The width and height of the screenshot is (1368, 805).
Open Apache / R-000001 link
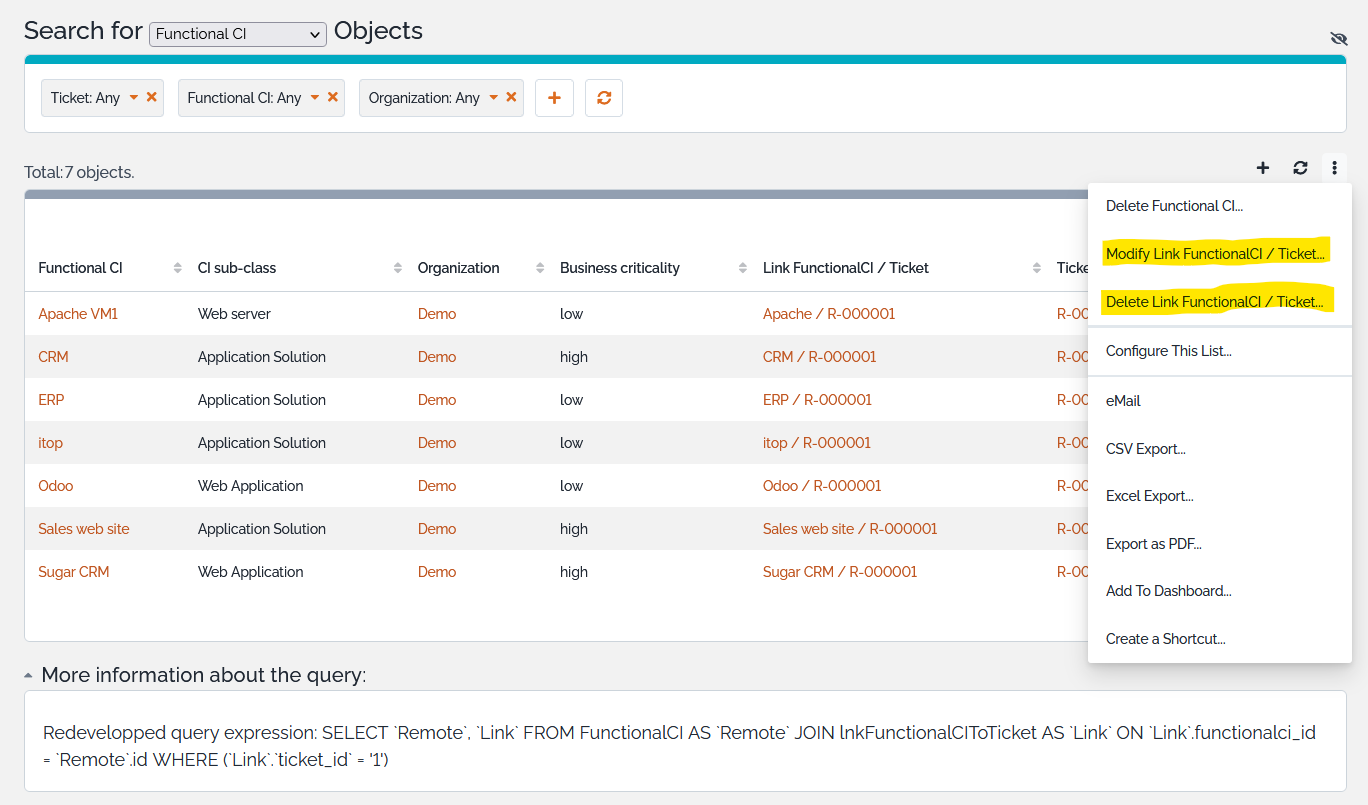click(x=829, y=314)
